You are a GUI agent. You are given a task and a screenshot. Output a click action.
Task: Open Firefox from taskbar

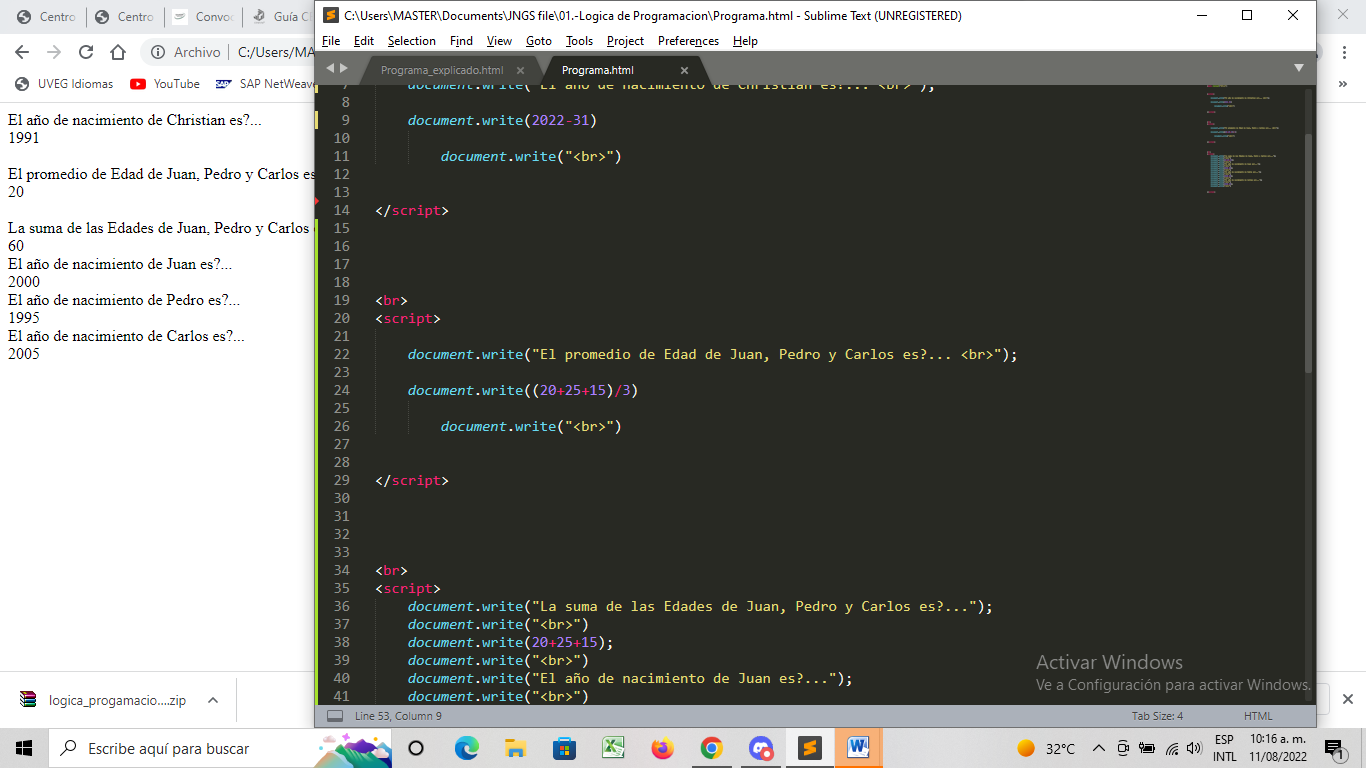[x=662, y=748]
